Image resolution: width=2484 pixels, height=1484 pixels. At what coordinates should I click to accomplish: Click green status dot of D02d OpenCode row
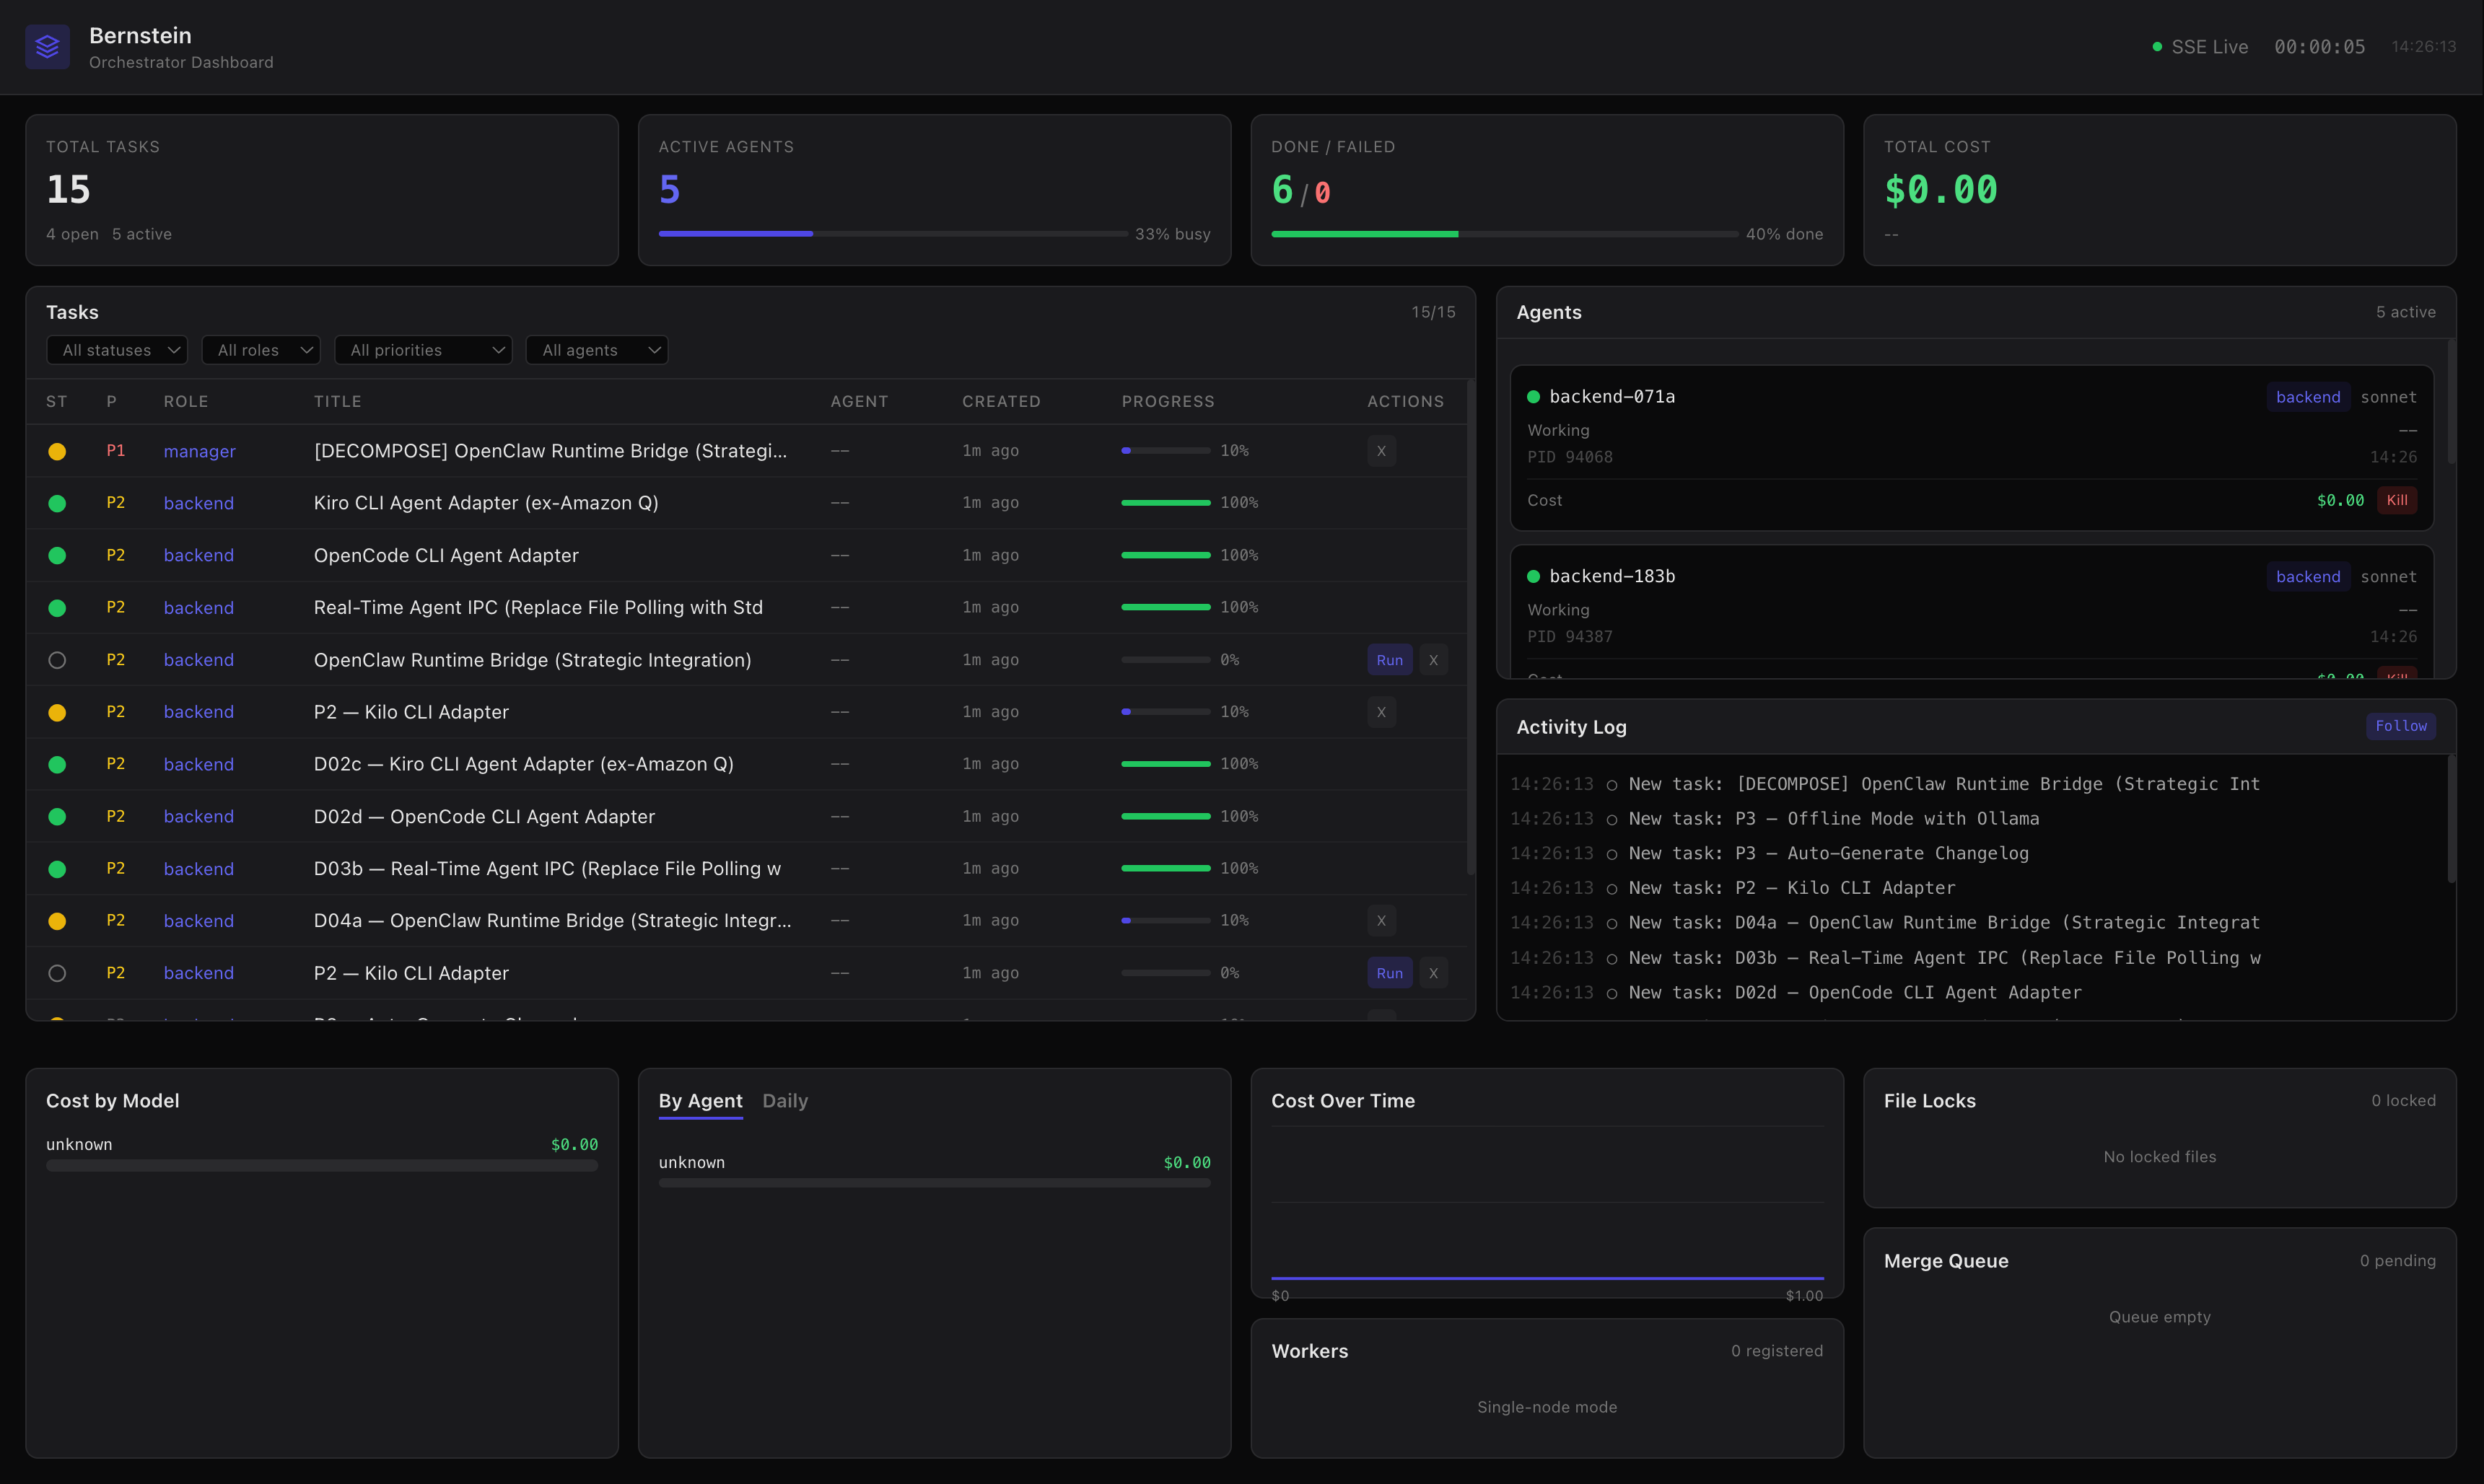click(x=57, y=816)
